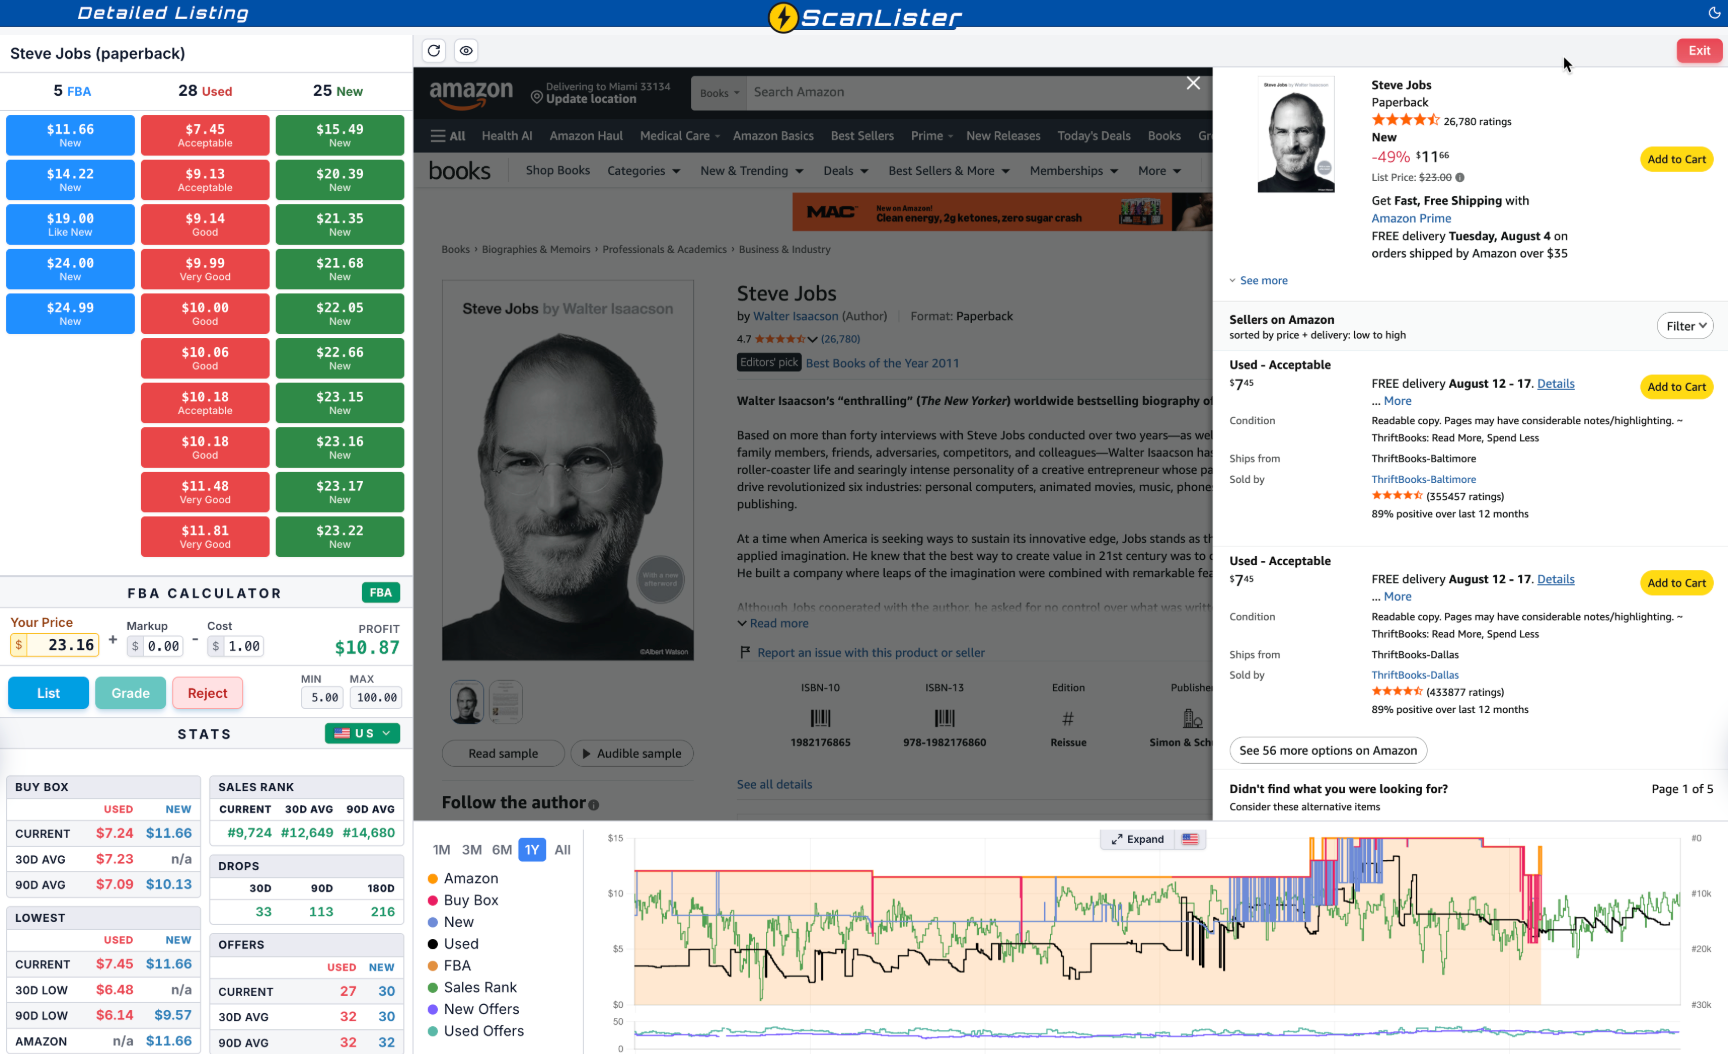This screenshot has width=1728, height=1054.
Task: Add New $11.66 offer to cart
Action: [x=1677, y=159]
